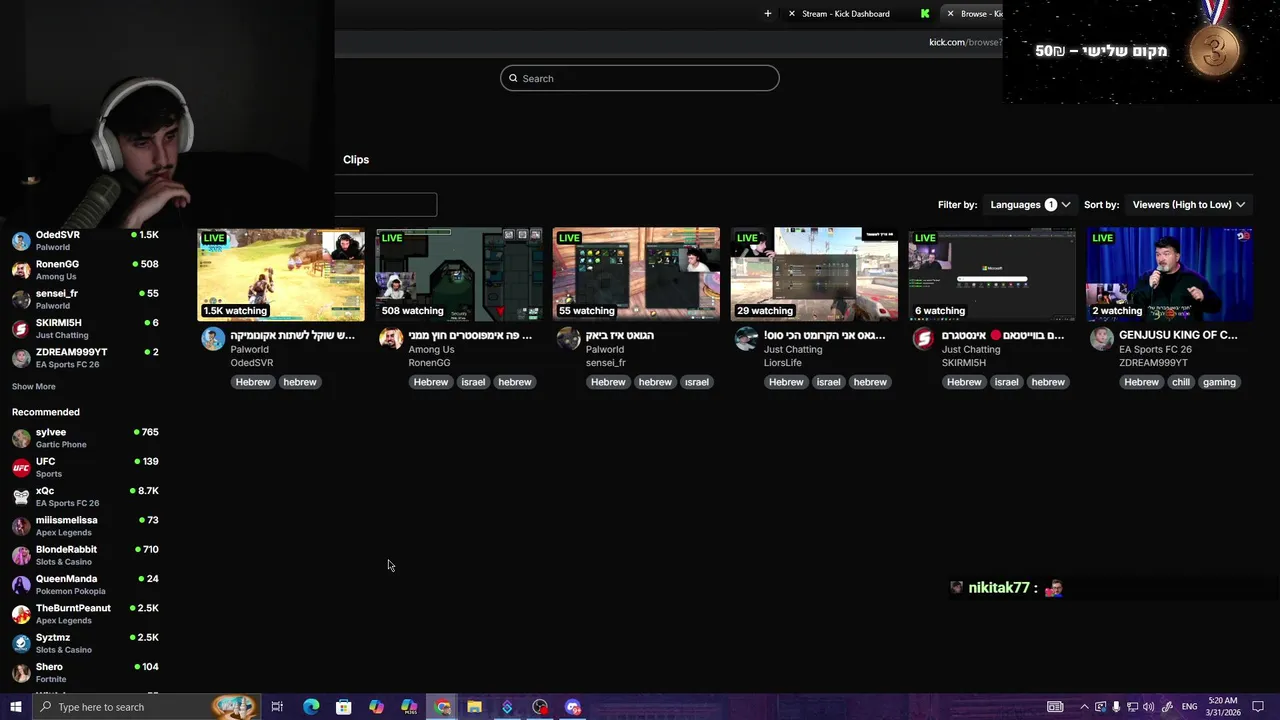
Task: Open SKIRMI5H avatar below stream card
Action: tap(924, 338)
